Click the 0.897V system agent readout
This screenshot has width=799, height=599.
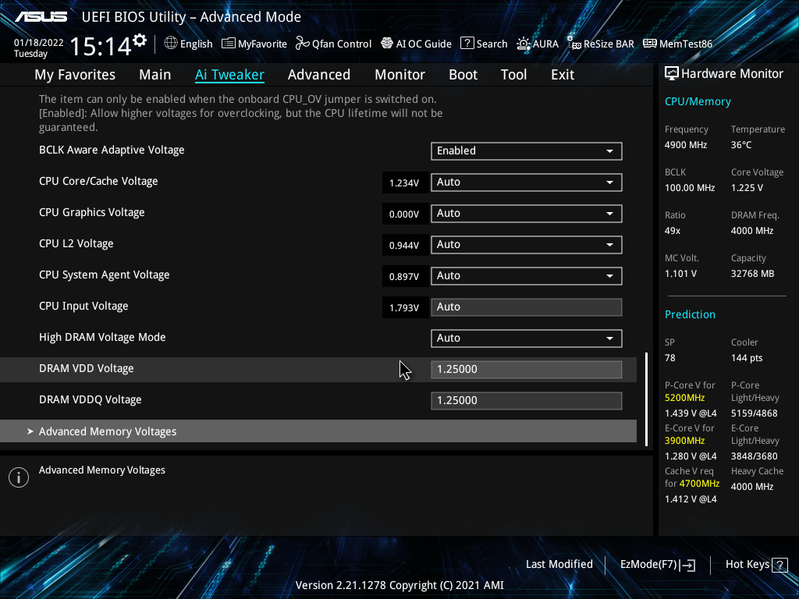click(x=404, y=276)
